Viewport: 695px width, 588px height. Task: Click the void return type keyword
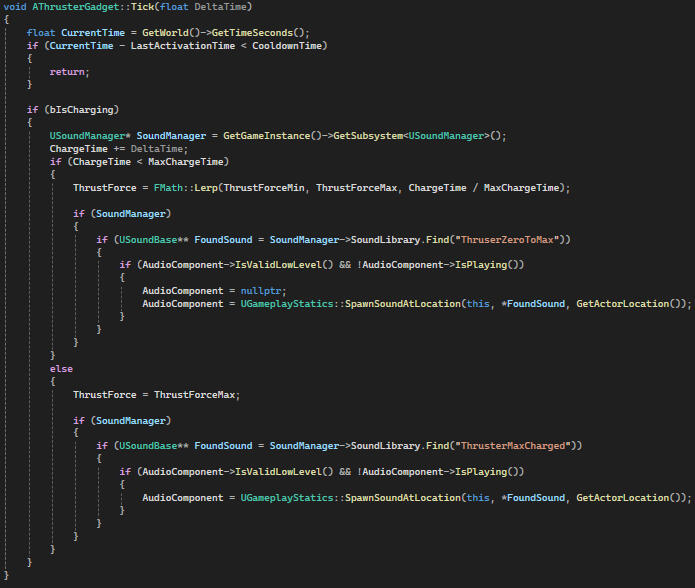15,7
